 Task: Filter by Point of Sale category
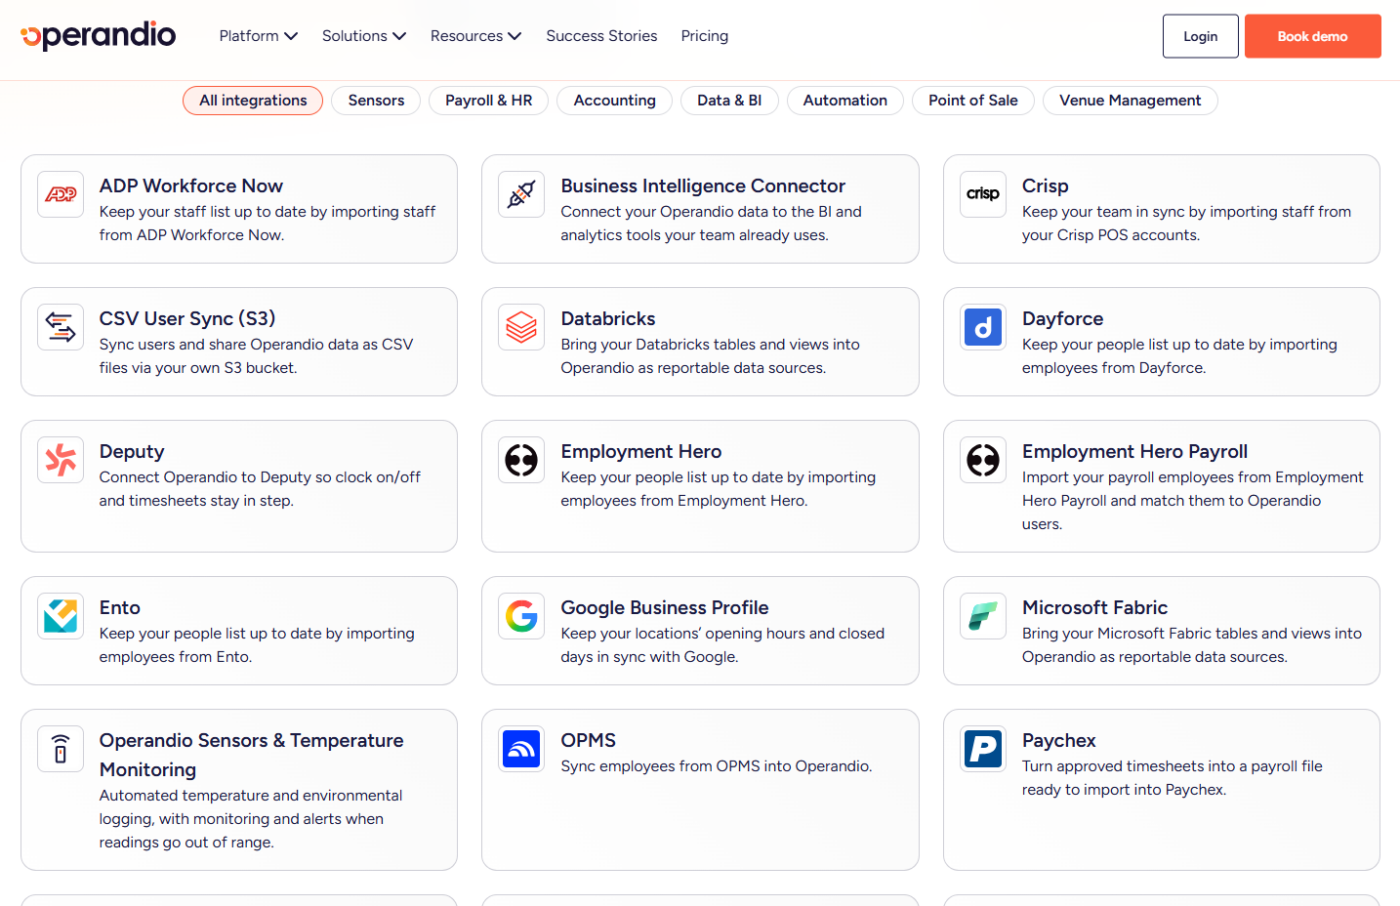pos(973,100)
